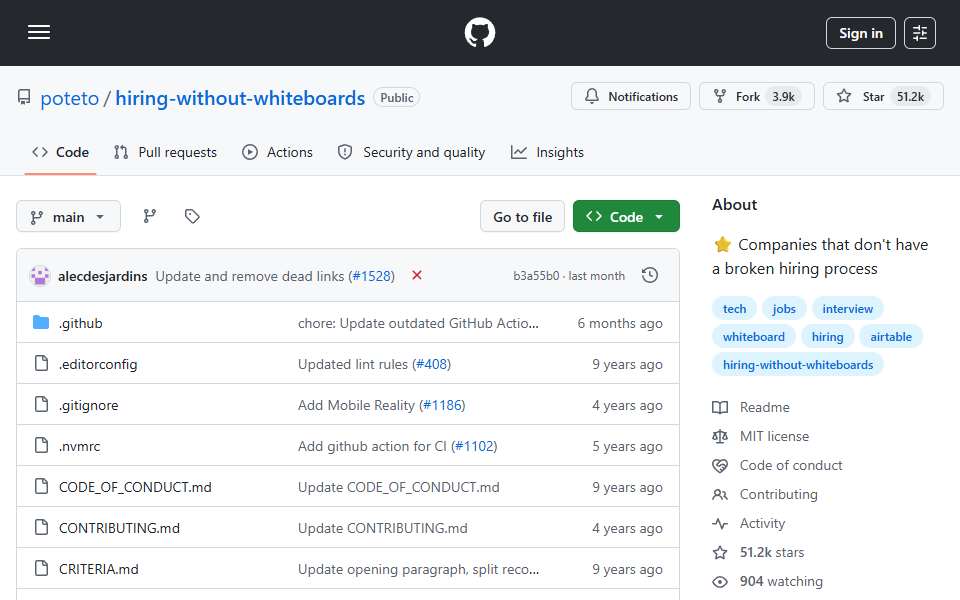The image size is (960, 600).
Task: Select the tech topic tag
Action: (734, 309)
